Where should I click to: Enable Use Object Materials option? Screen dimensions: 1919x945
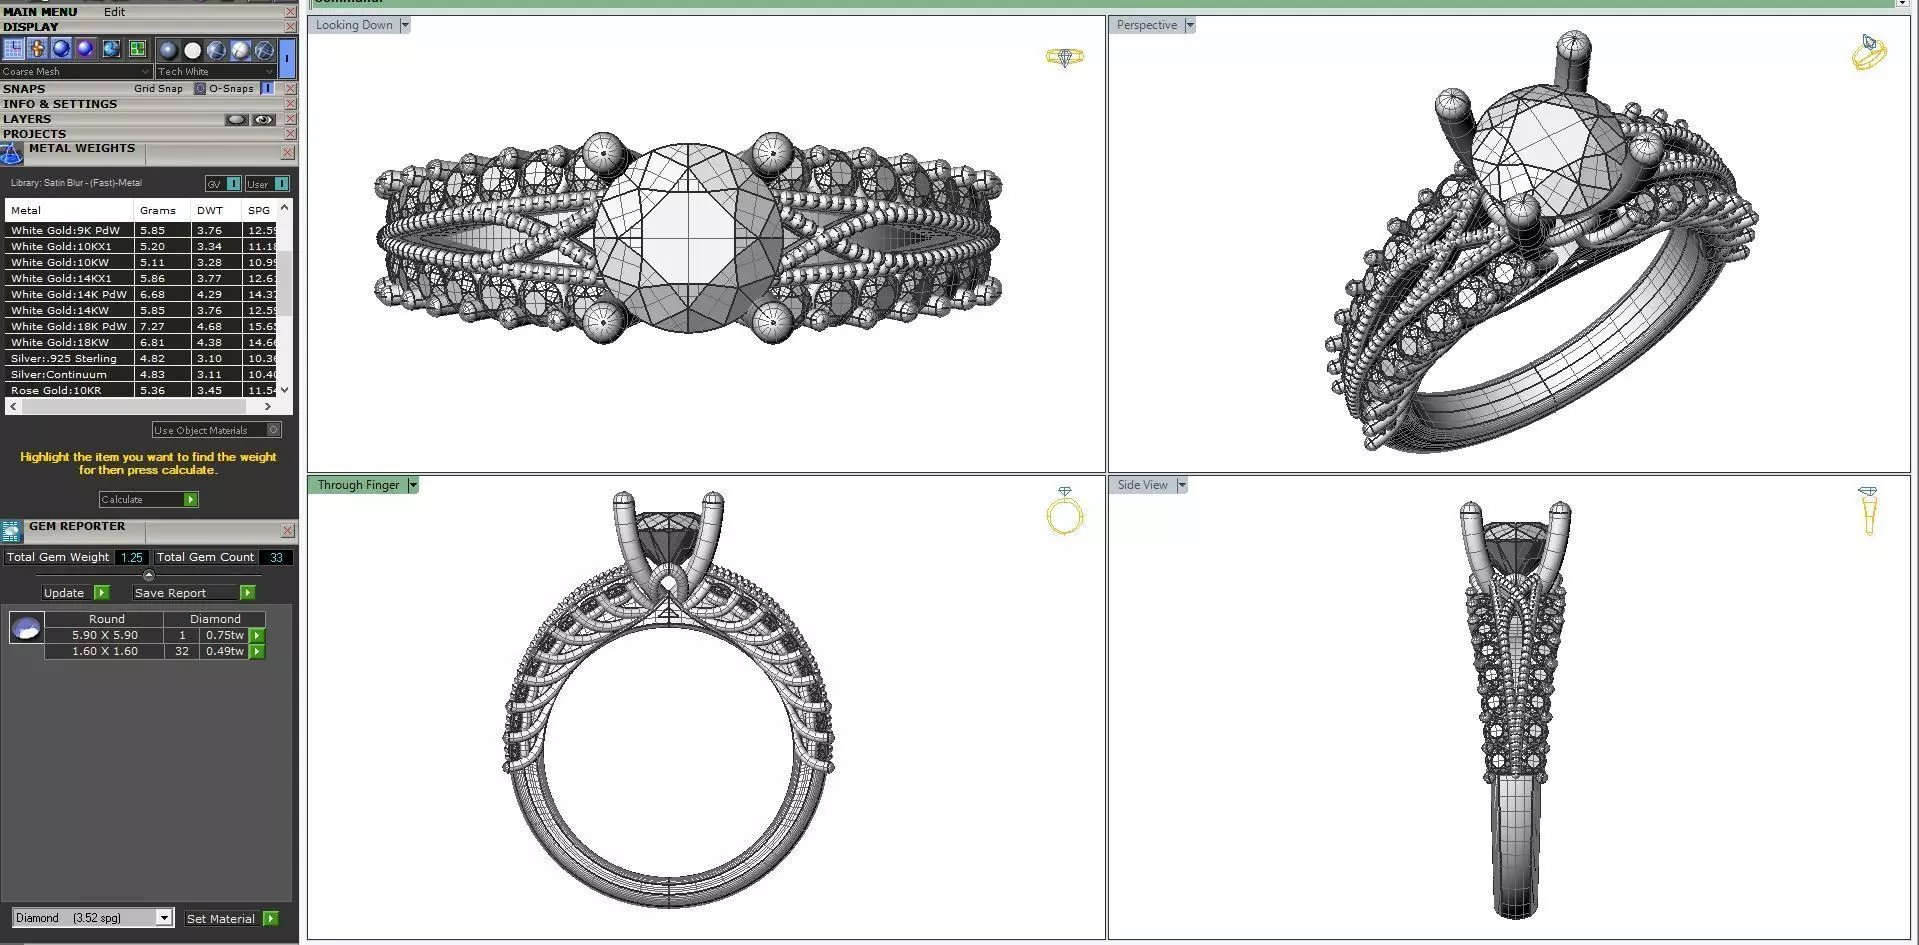217,430
